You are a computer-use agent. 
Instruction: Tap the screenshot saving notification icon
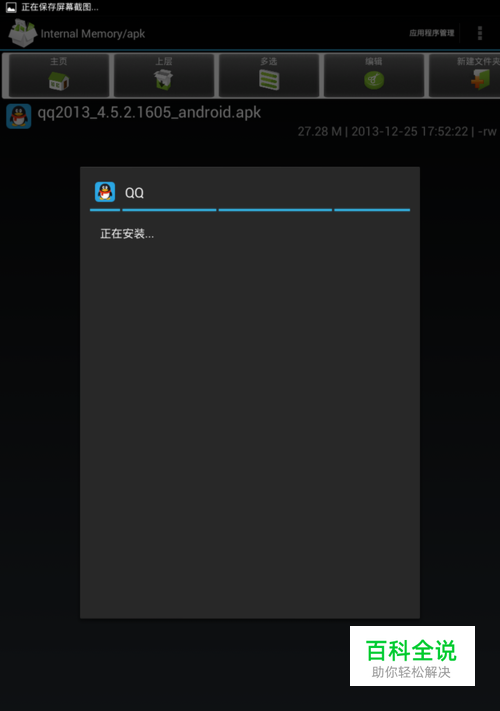11,7
